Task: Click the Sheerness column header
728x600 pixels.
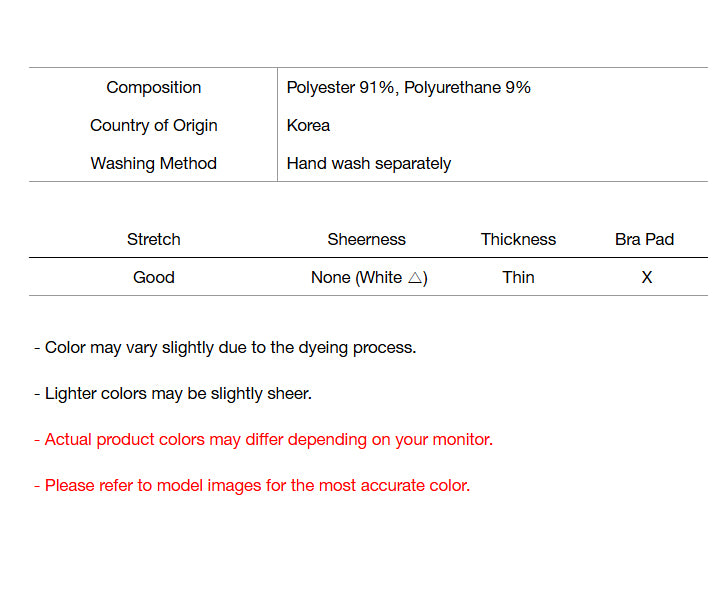Action: pos(366,240)
